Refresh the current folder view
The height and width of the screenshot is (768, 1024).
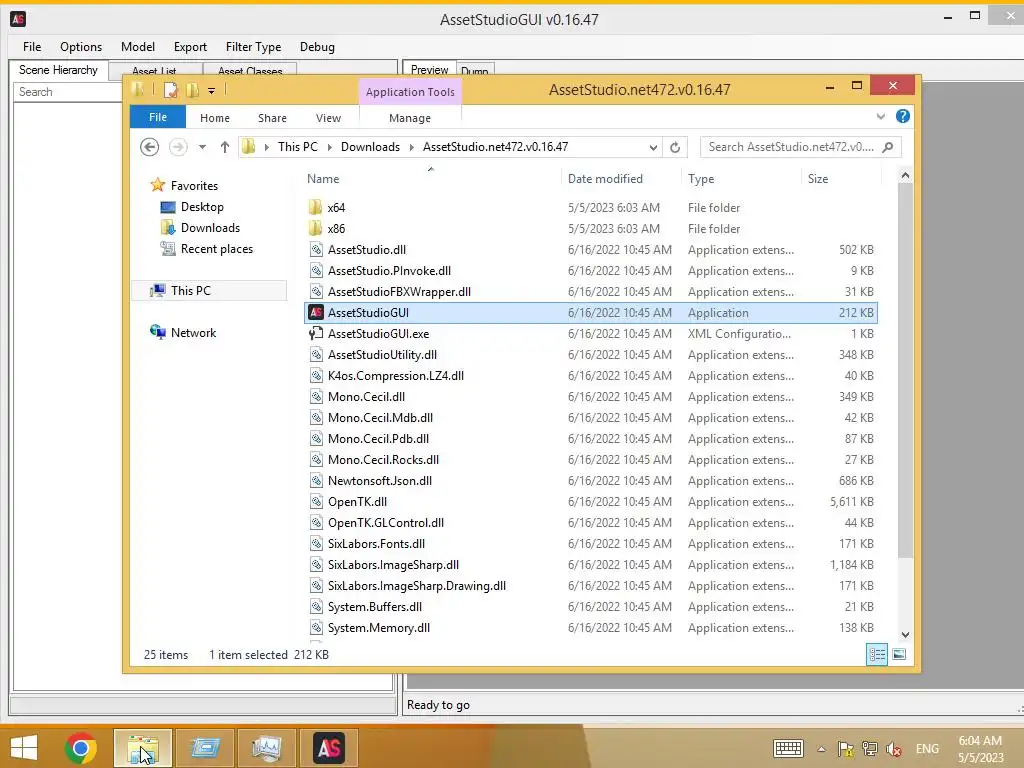675,148
